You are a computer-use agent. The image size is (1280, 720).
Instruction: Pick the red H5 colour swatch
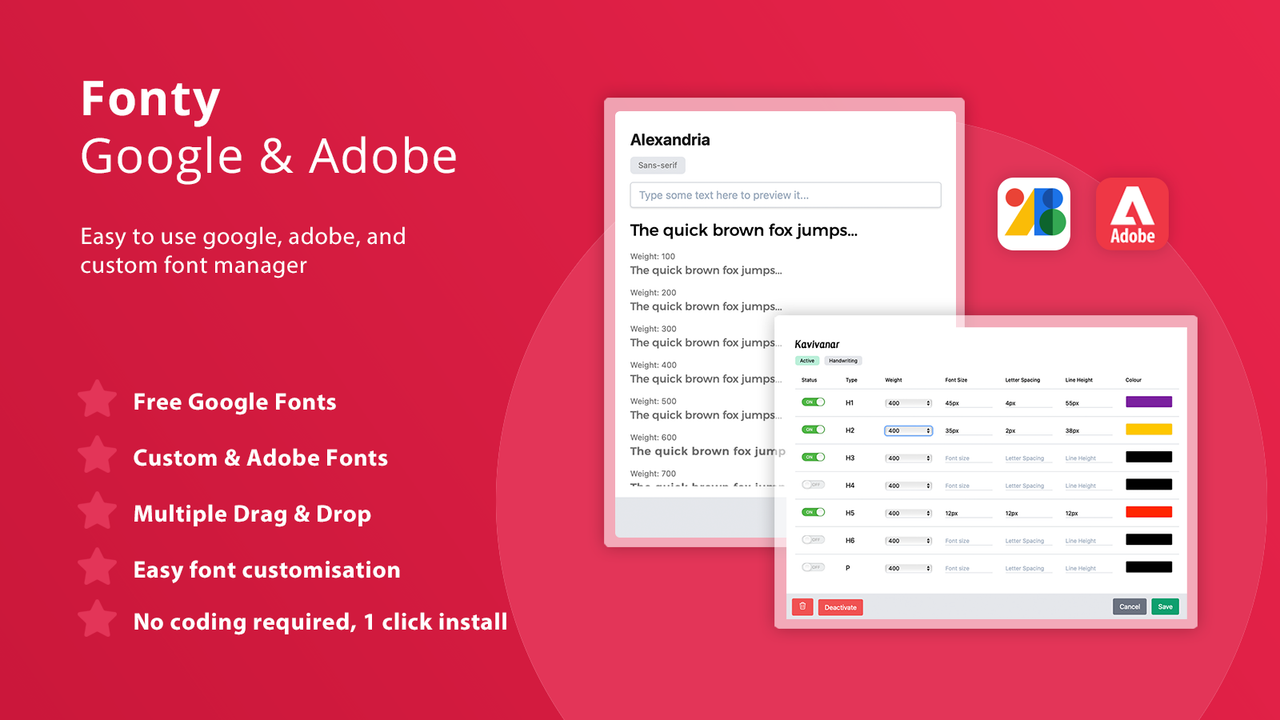[x=1149, y=512]
